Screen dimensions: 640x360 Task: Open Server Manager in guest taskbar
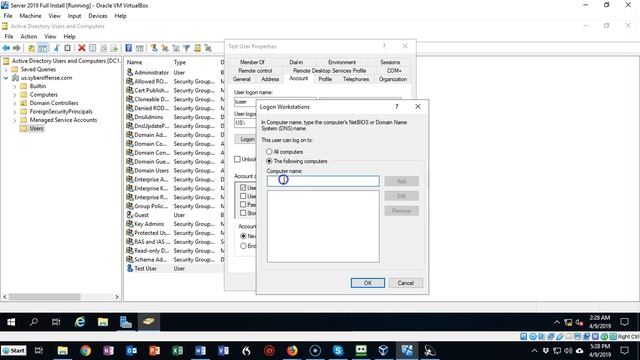[126, 322]
